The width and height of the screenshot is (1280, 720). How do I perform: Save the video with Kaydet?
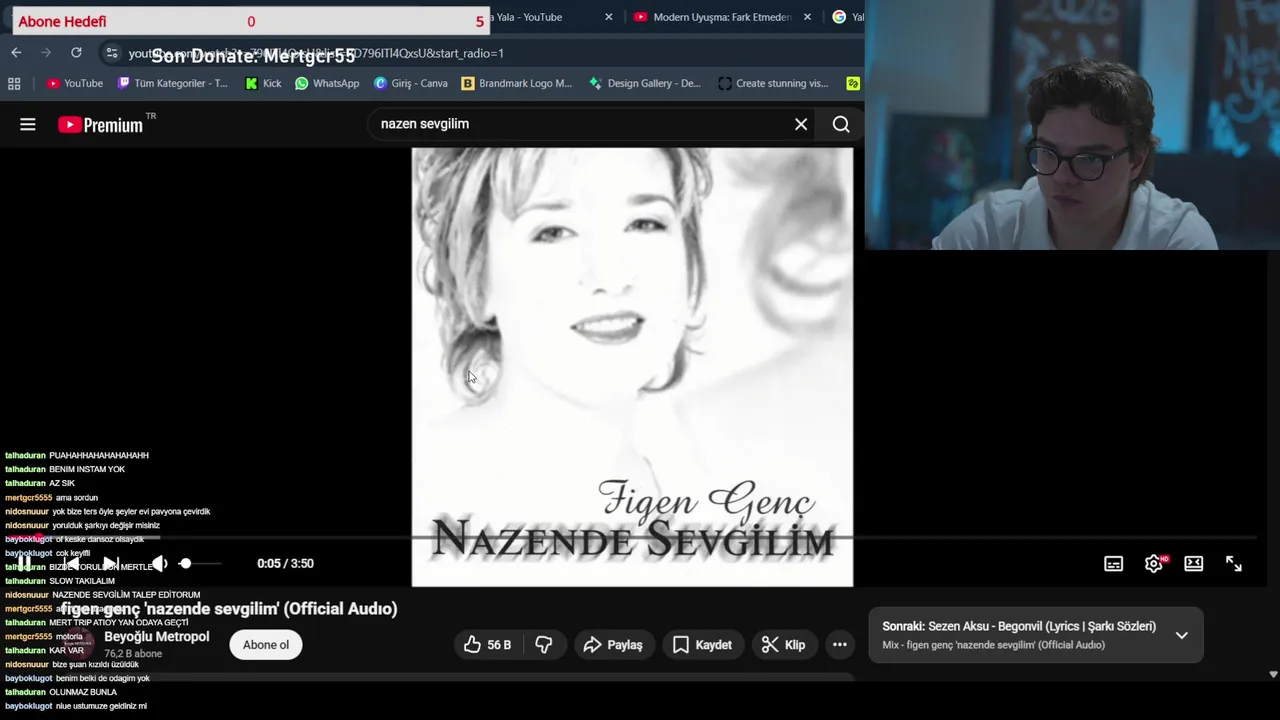(702, 645)
